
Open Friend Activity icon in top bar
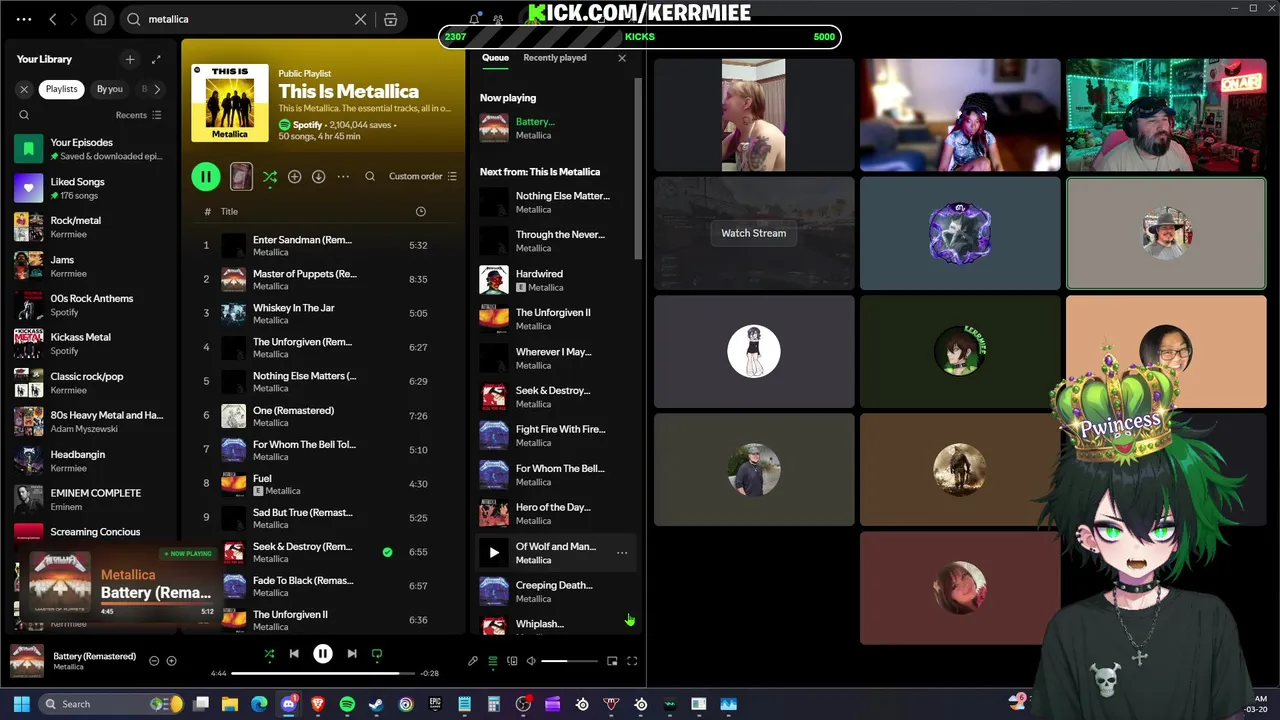point(498,19)
